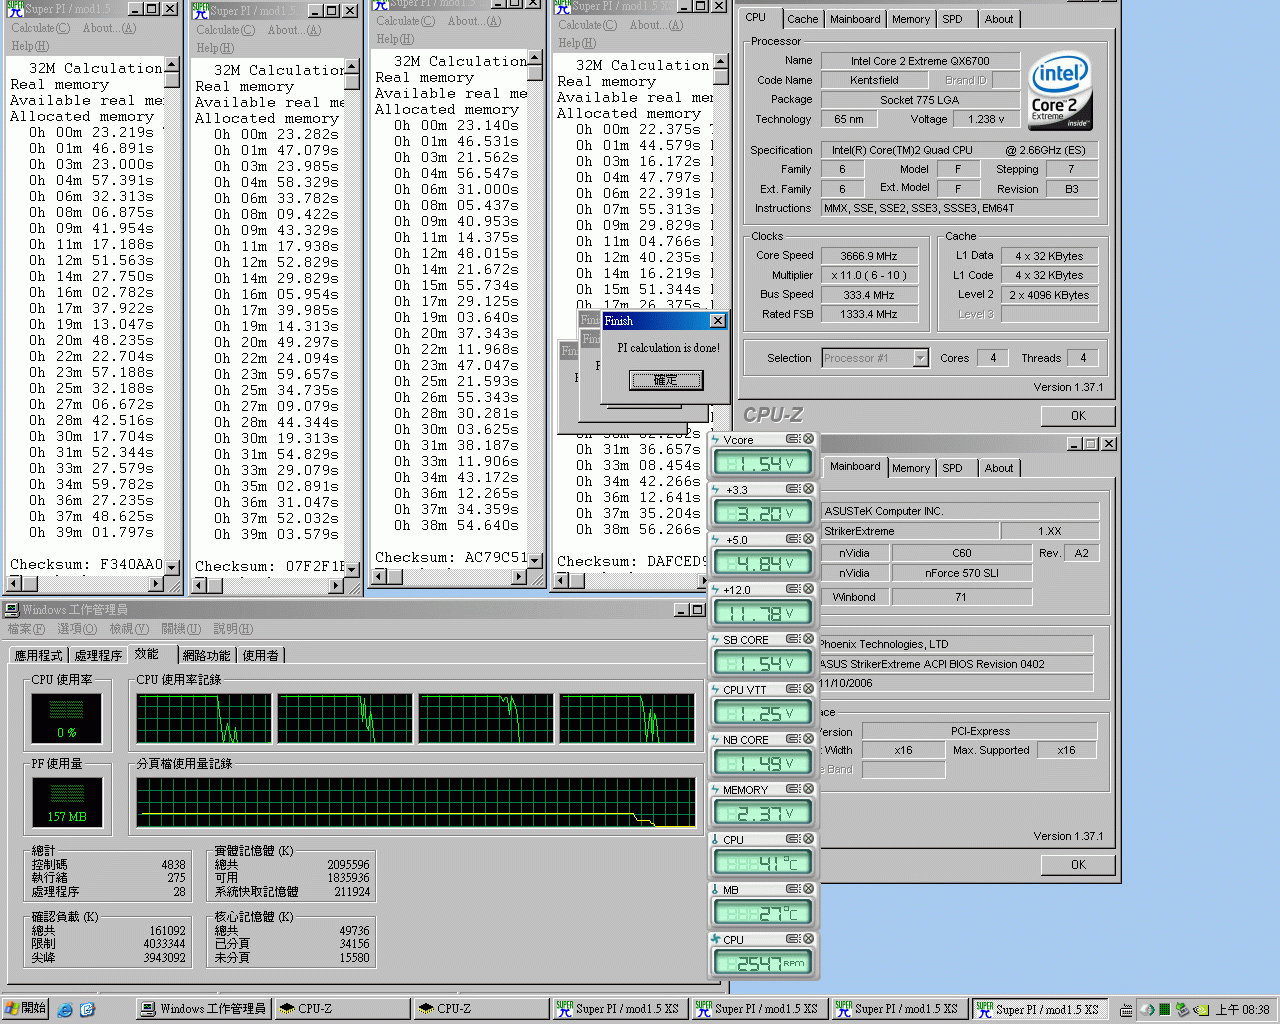Open settings icon on the +12.0 voltage widget

(x=792, y=589)
